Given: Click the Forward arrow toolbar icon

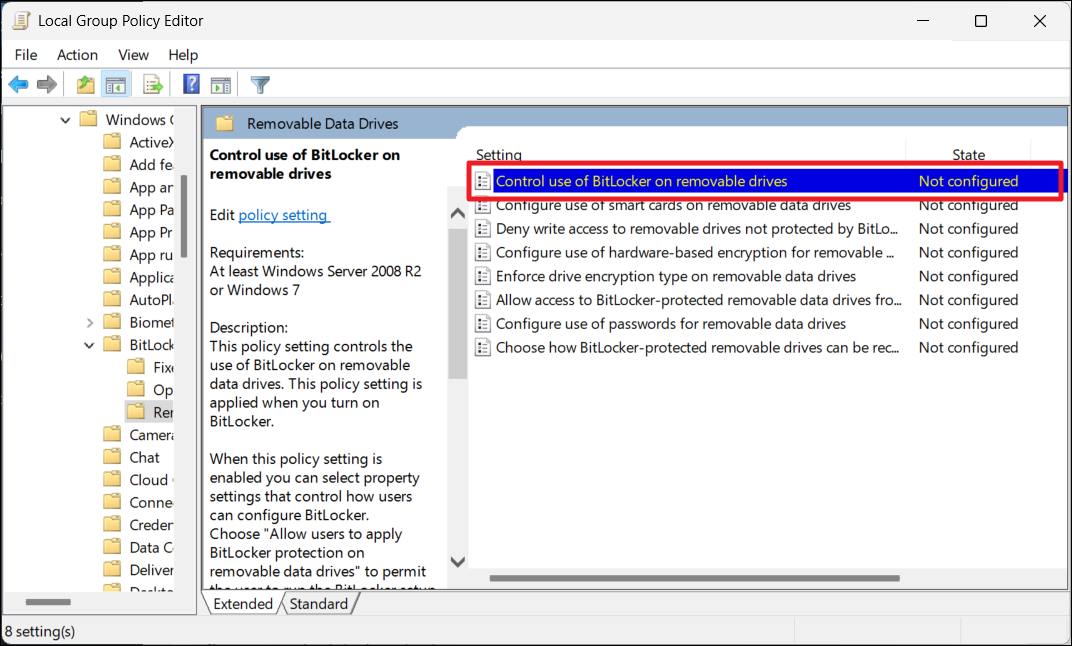Looking at the screenshot, I should [x=46, y=85].
